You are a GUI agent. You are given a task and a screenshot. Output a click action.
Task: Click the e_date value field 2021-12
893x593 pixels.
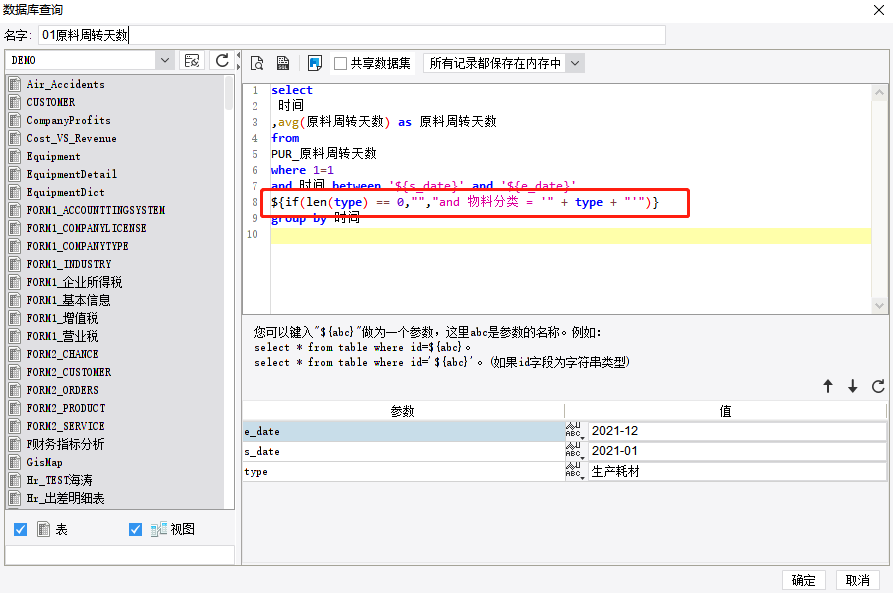click(x=737, y=431)
